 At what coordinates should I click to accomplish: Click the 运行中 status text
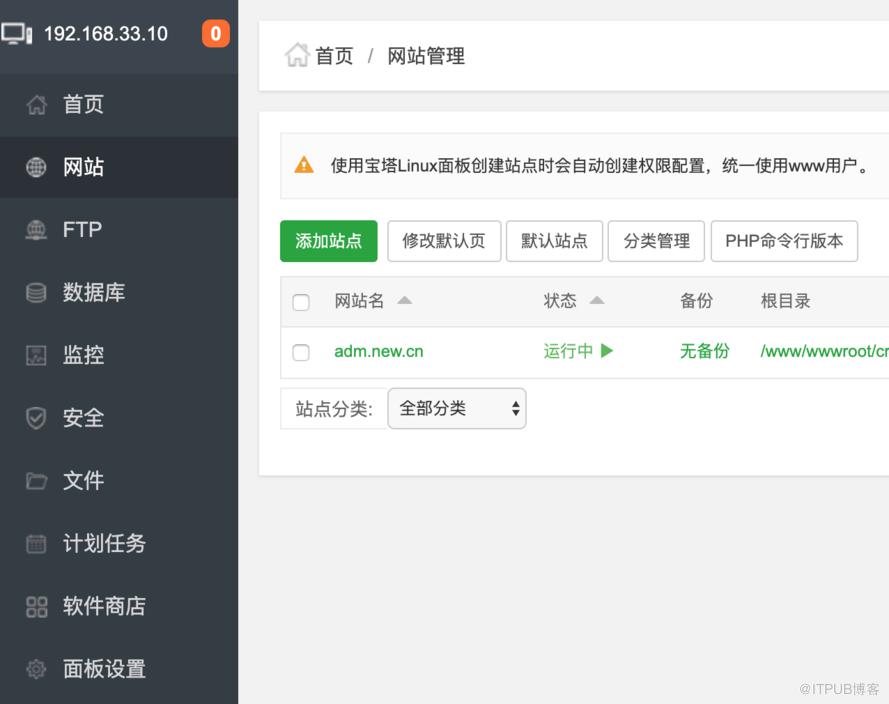[x=568, y=351]
